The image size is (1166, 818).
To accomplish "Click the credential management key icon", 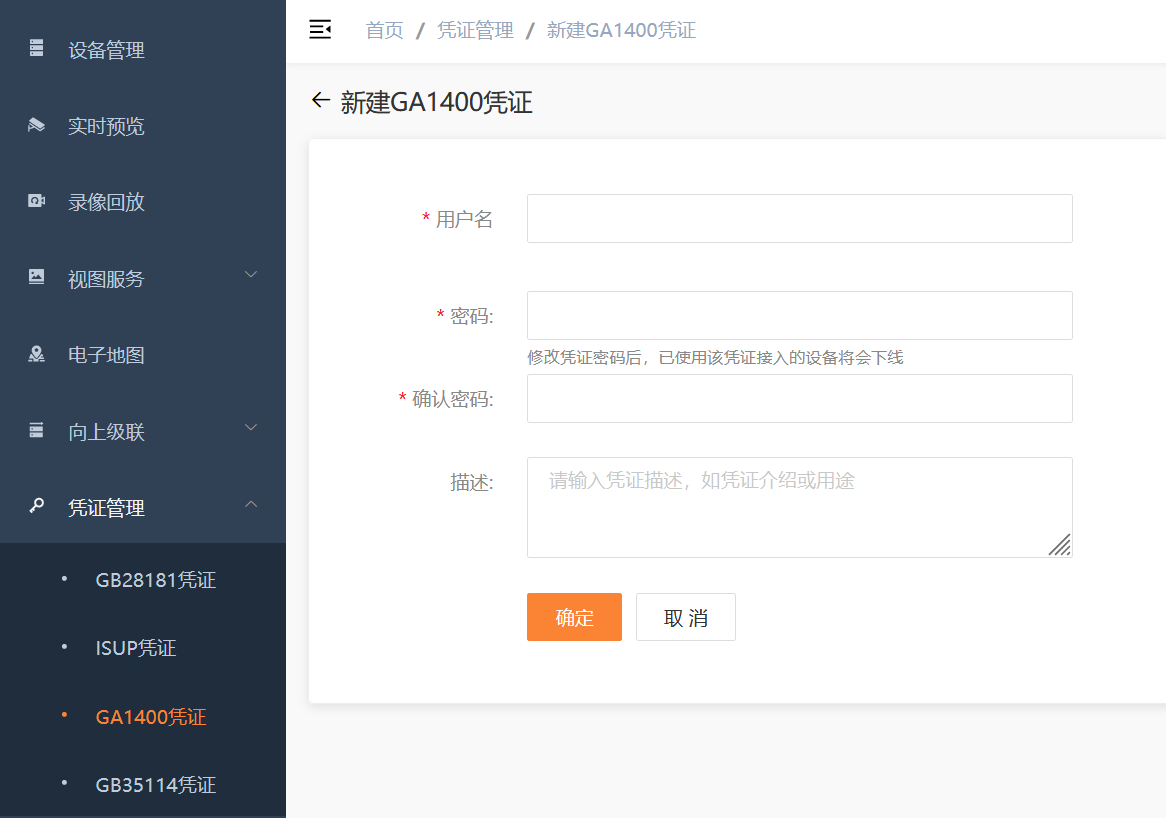I will [x=37, y=506].
